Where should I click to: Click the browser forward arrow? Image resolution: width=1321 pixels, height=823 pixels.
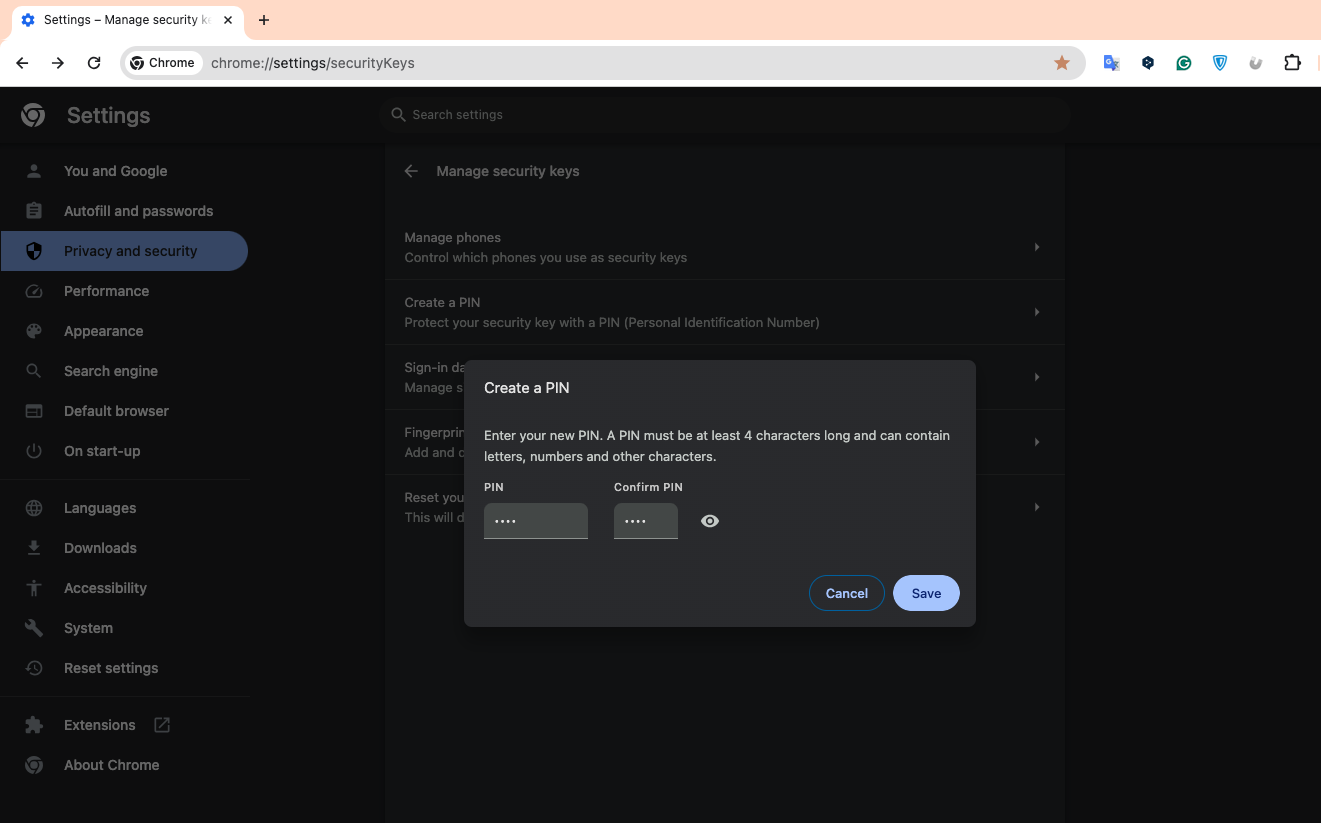[58, 63]
